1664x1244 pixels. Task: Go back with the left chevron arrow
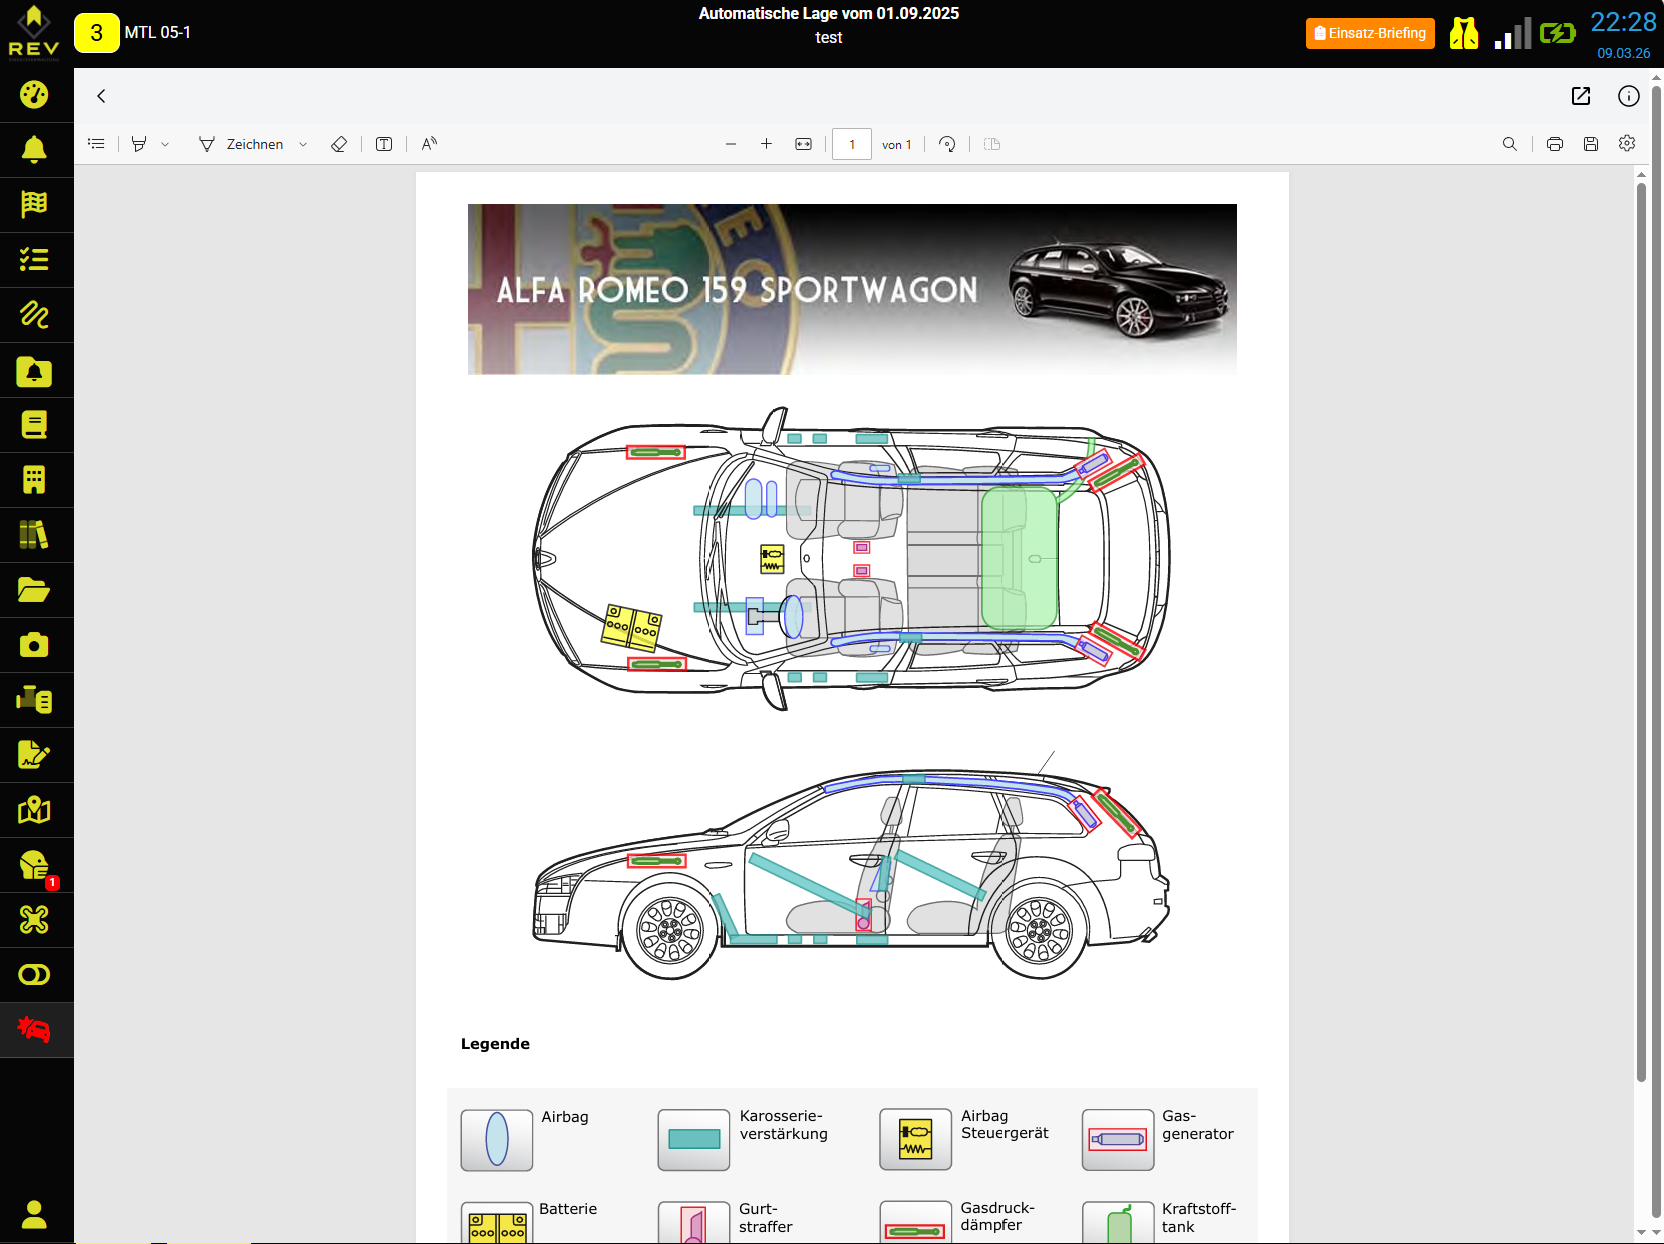coord(101,96)
